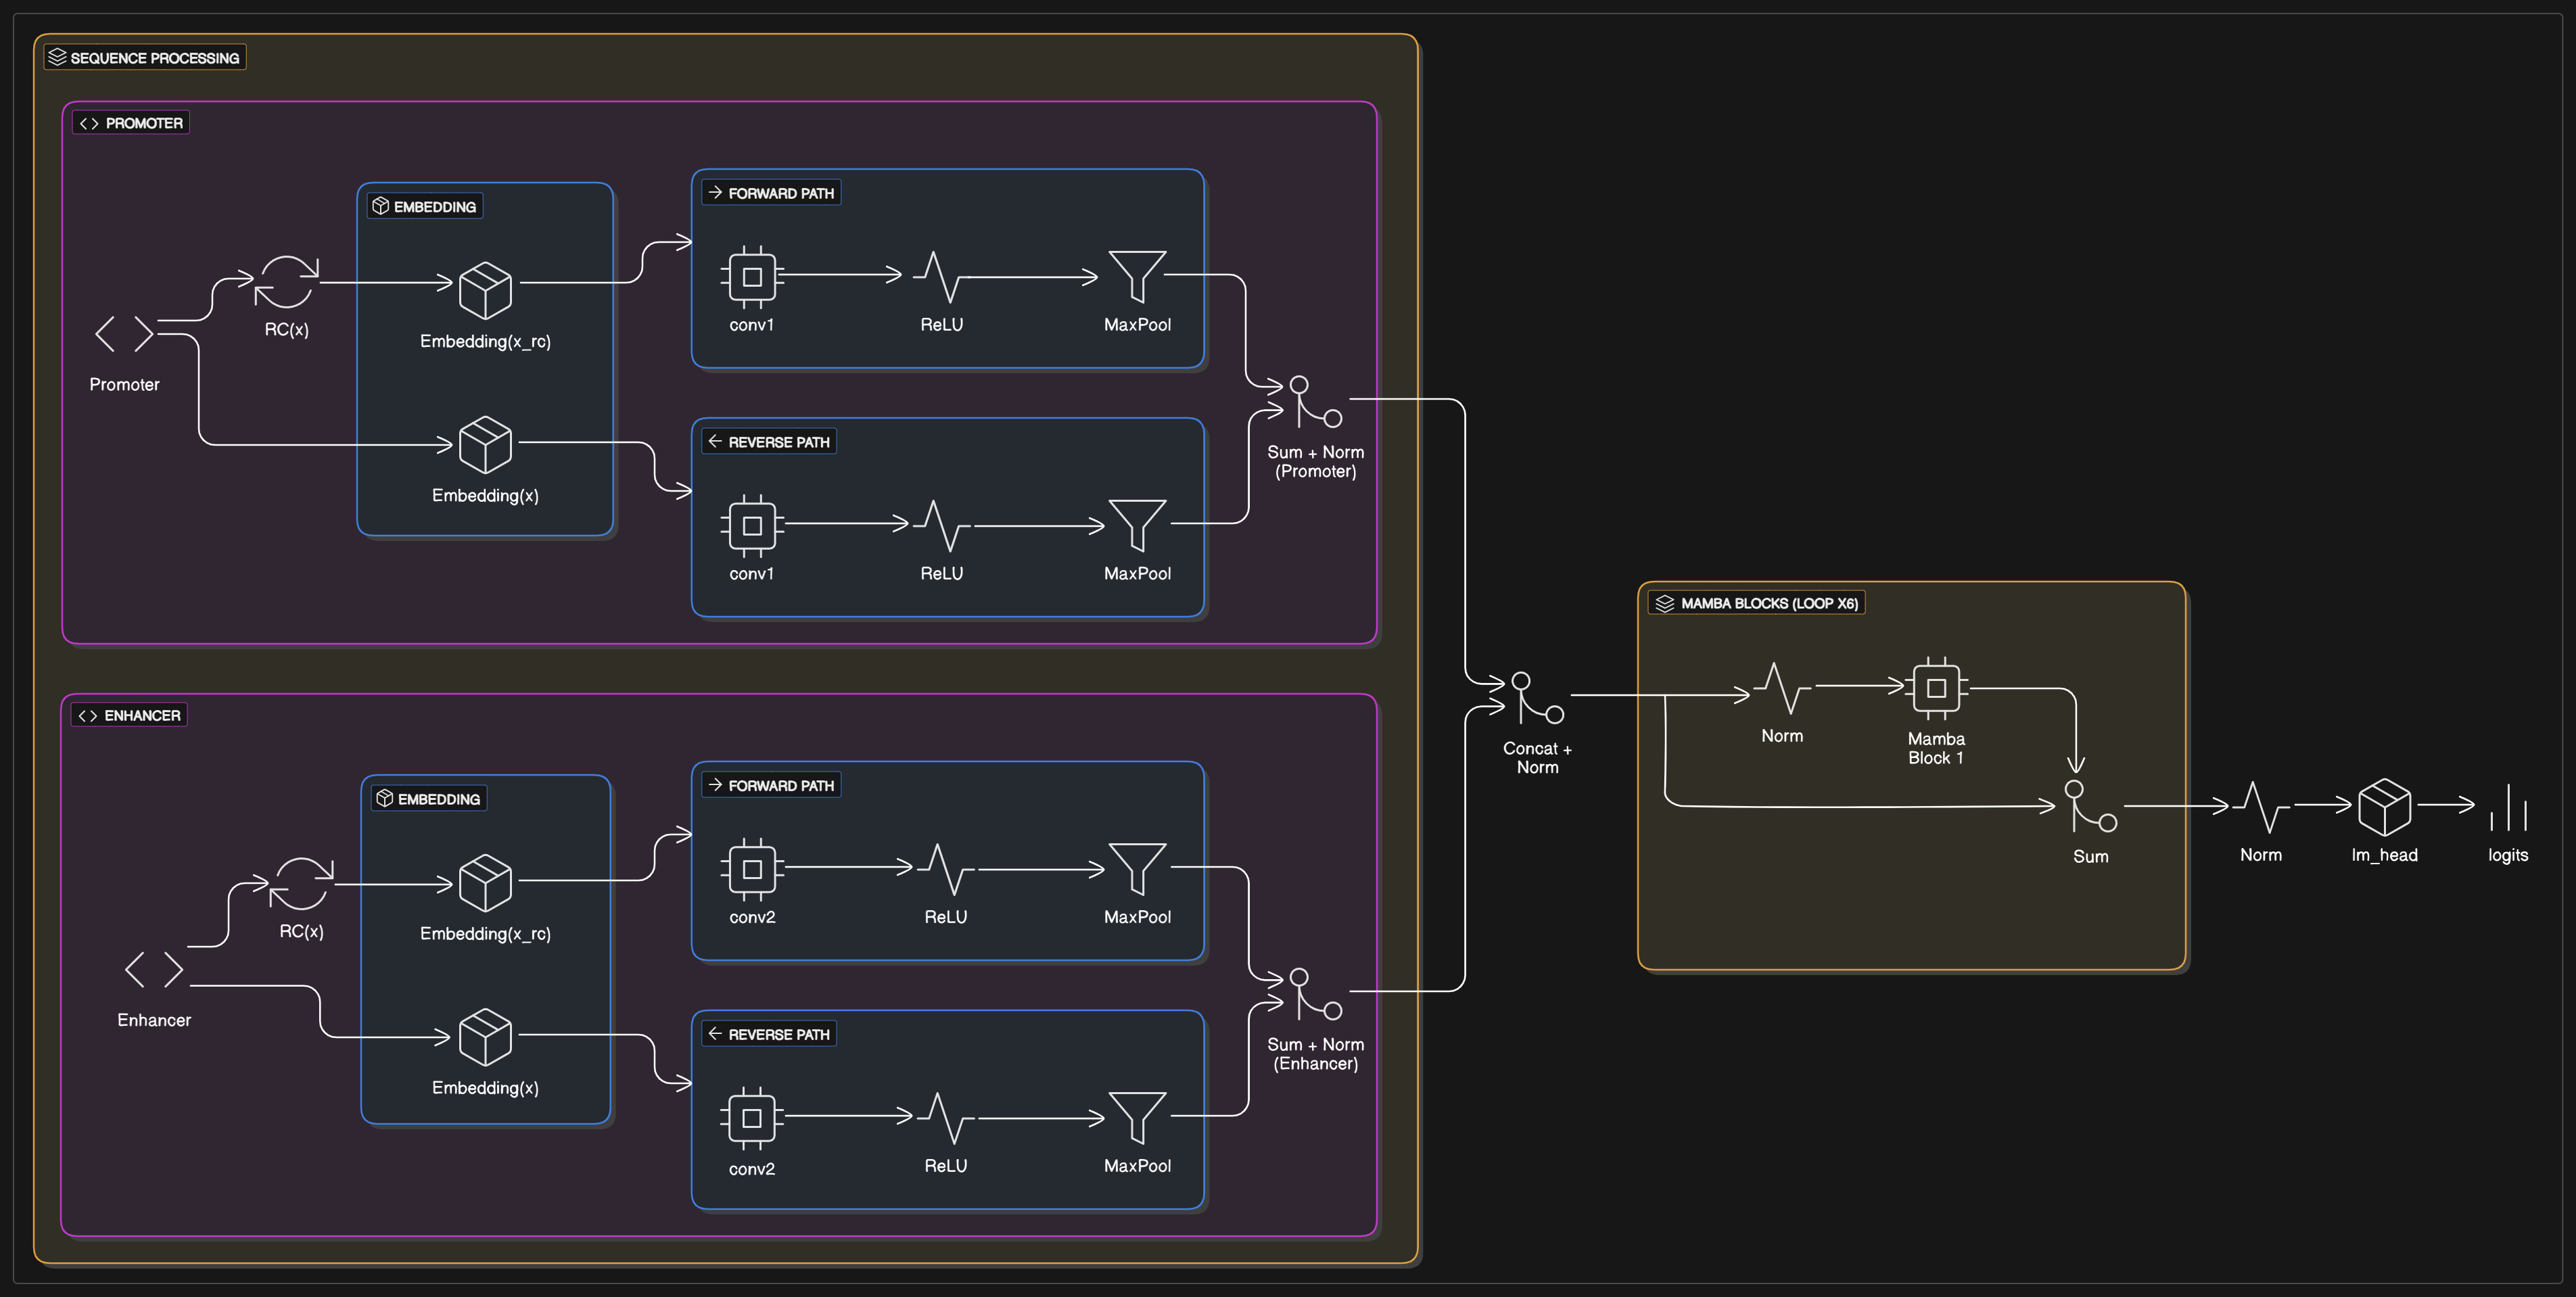Image resolution: width=2576 pixels, height=1297 pixels.
Task: Click the logits bar chart icon
Action: [2508, 807]
